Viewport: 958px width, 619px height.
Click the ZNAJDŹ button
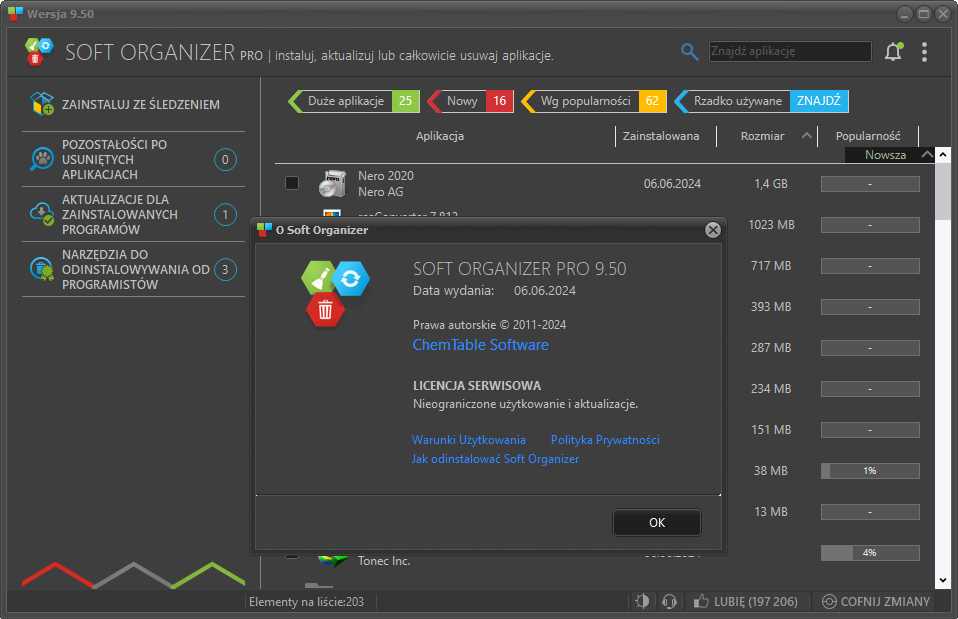click(819, 101)
